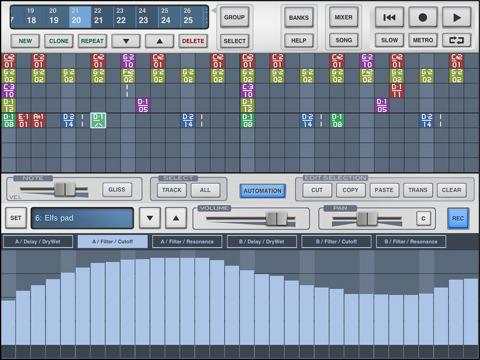Adjust the PAN slider
This screenshot has height=360, width=480.
(367, 219)
